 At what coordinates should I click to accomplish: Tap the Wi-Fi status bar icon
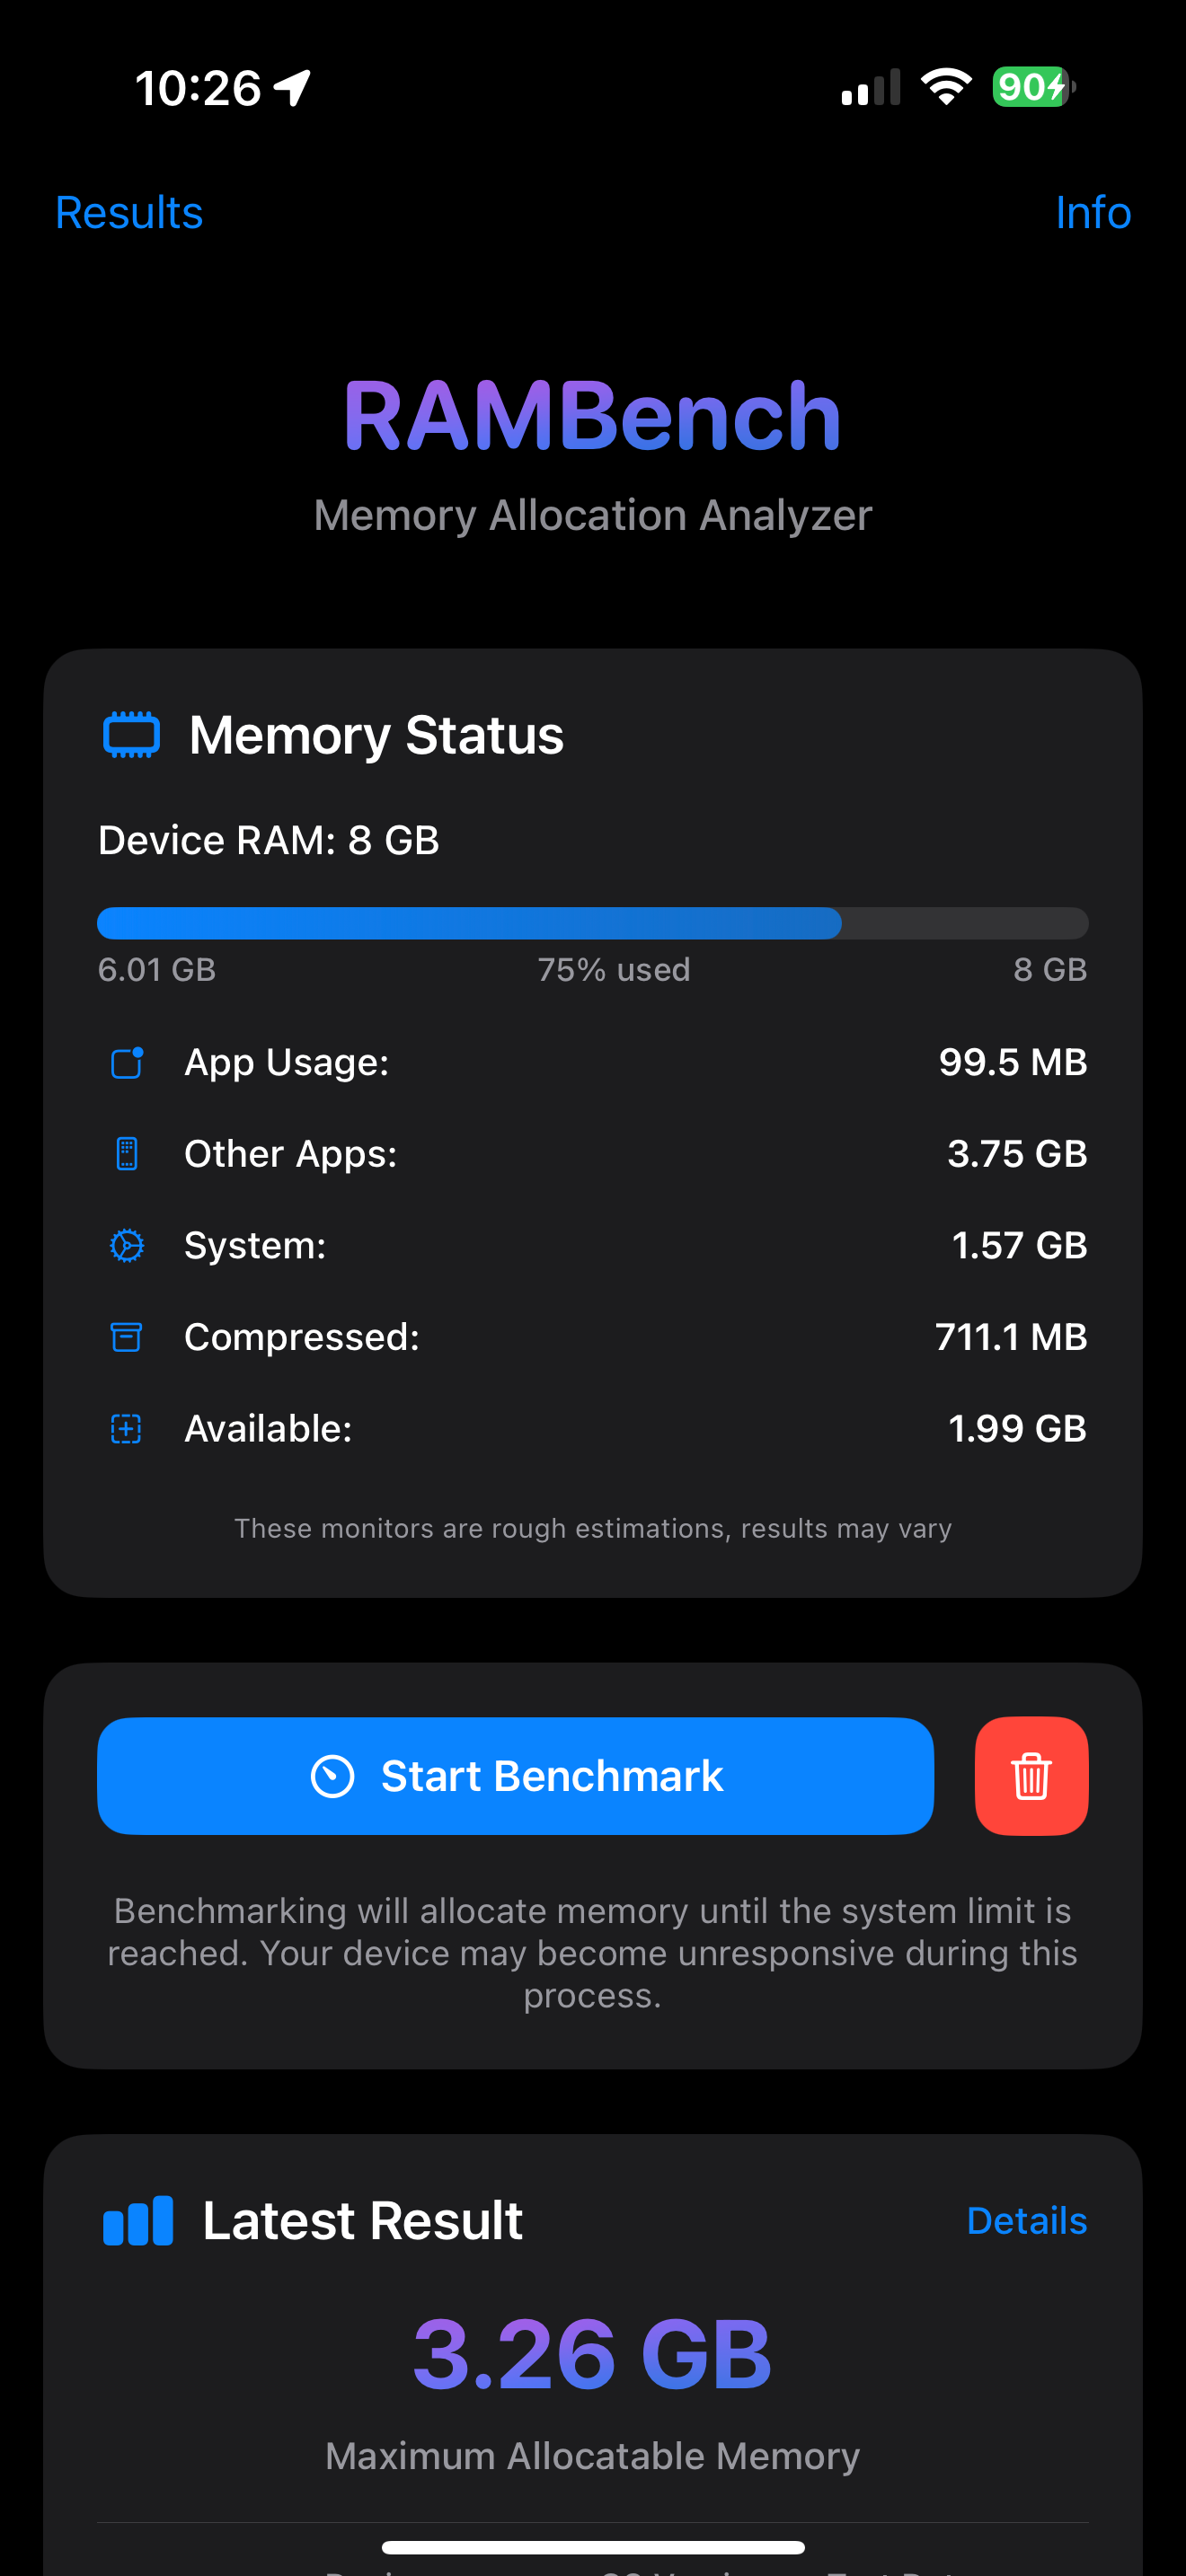[944, 86]
